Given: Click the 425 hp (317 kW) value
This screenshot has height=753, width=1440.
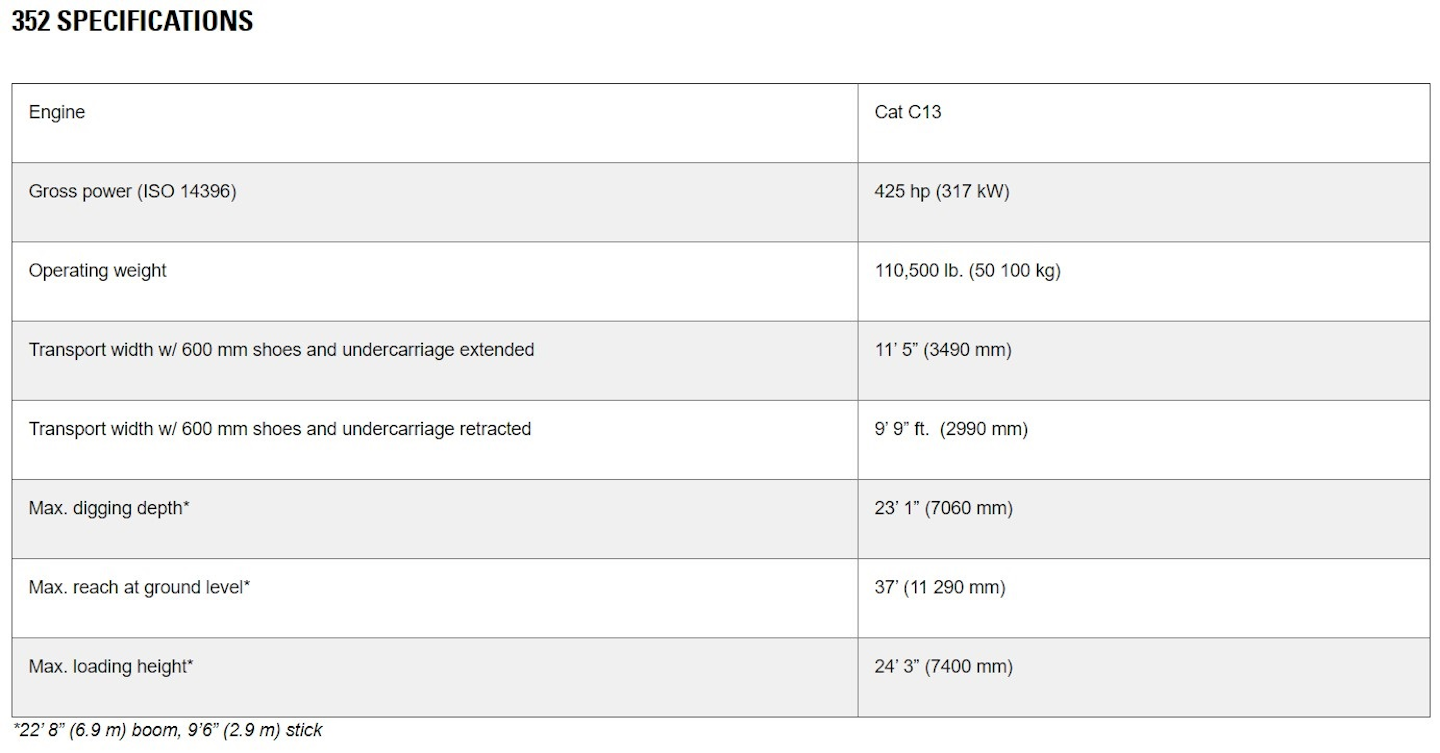Looking at the screenshot, I should [x=941, y=191].
